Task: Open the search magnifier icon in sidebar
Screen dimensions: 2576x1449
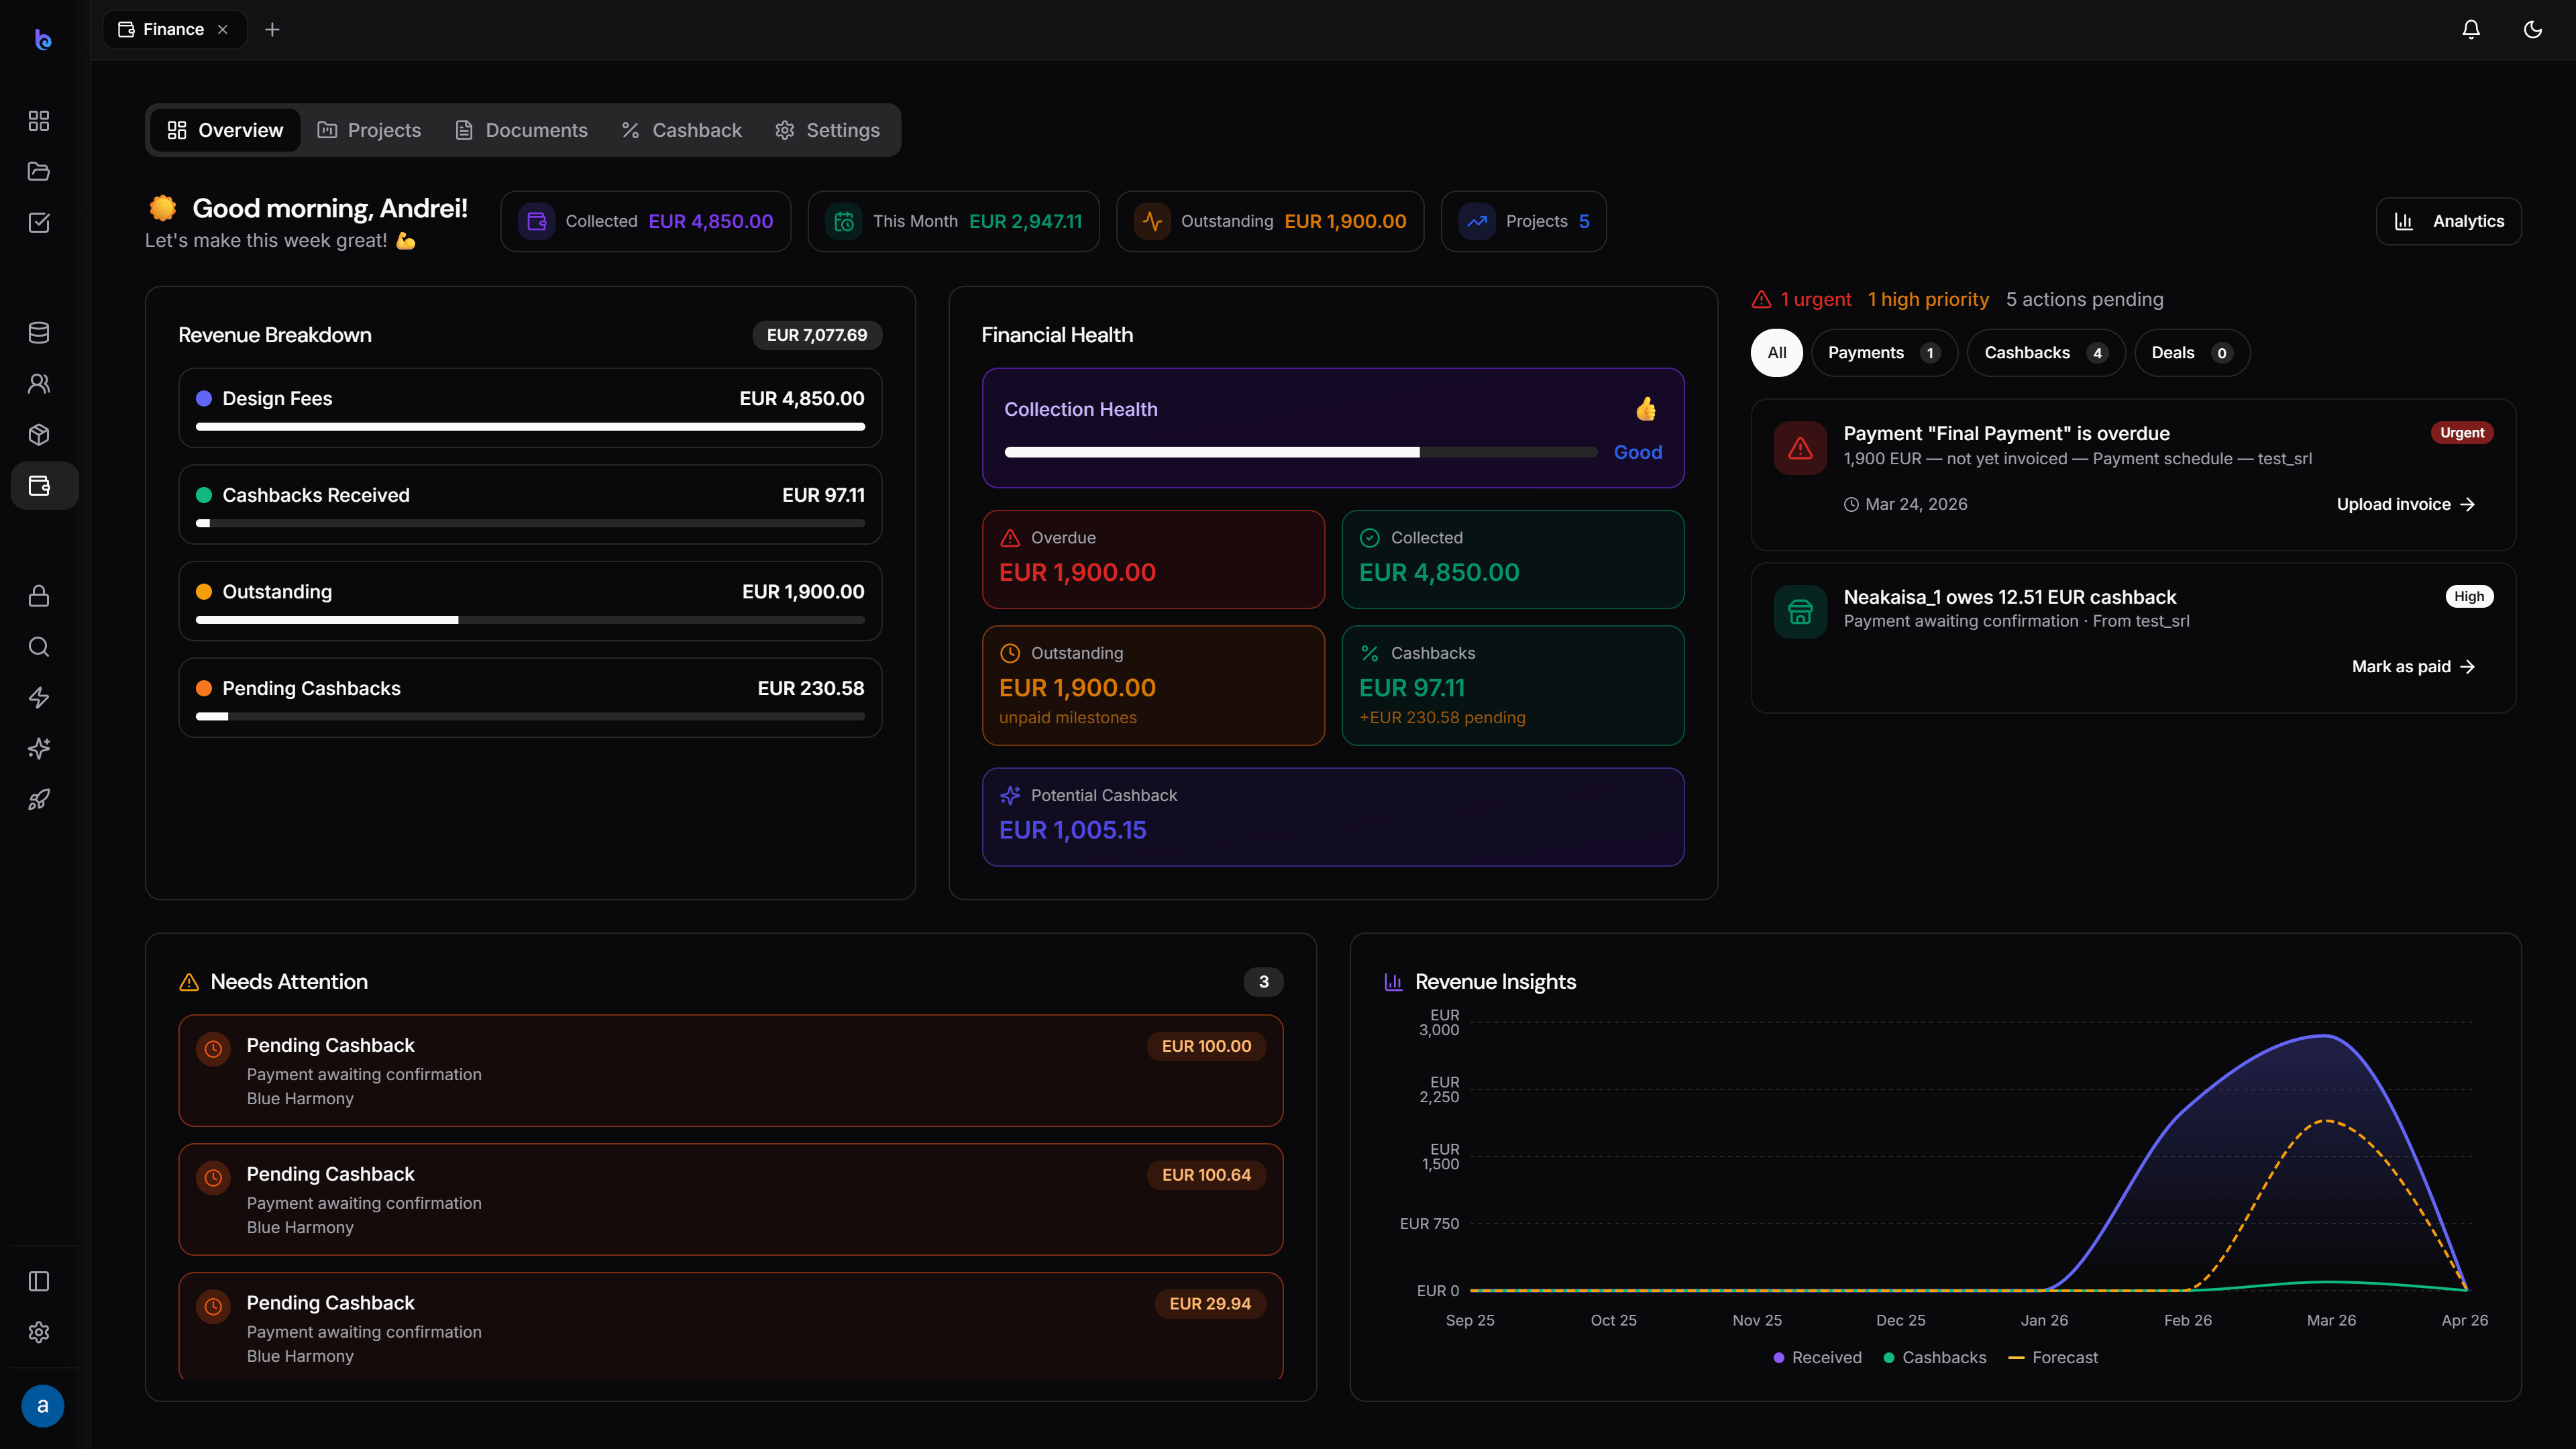Action: [39, 647]
